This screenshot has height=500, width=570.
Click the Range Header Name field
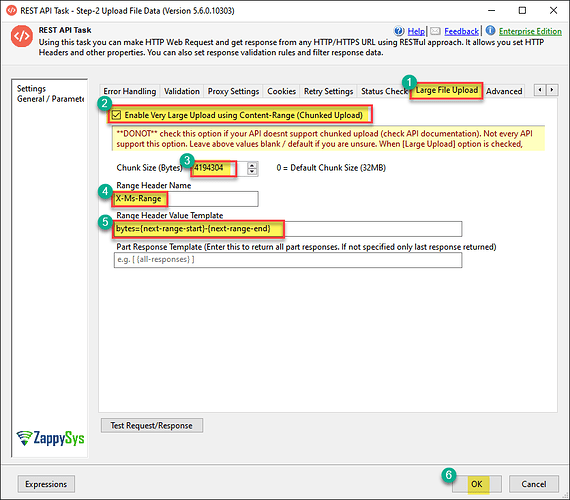coord(186,199)
